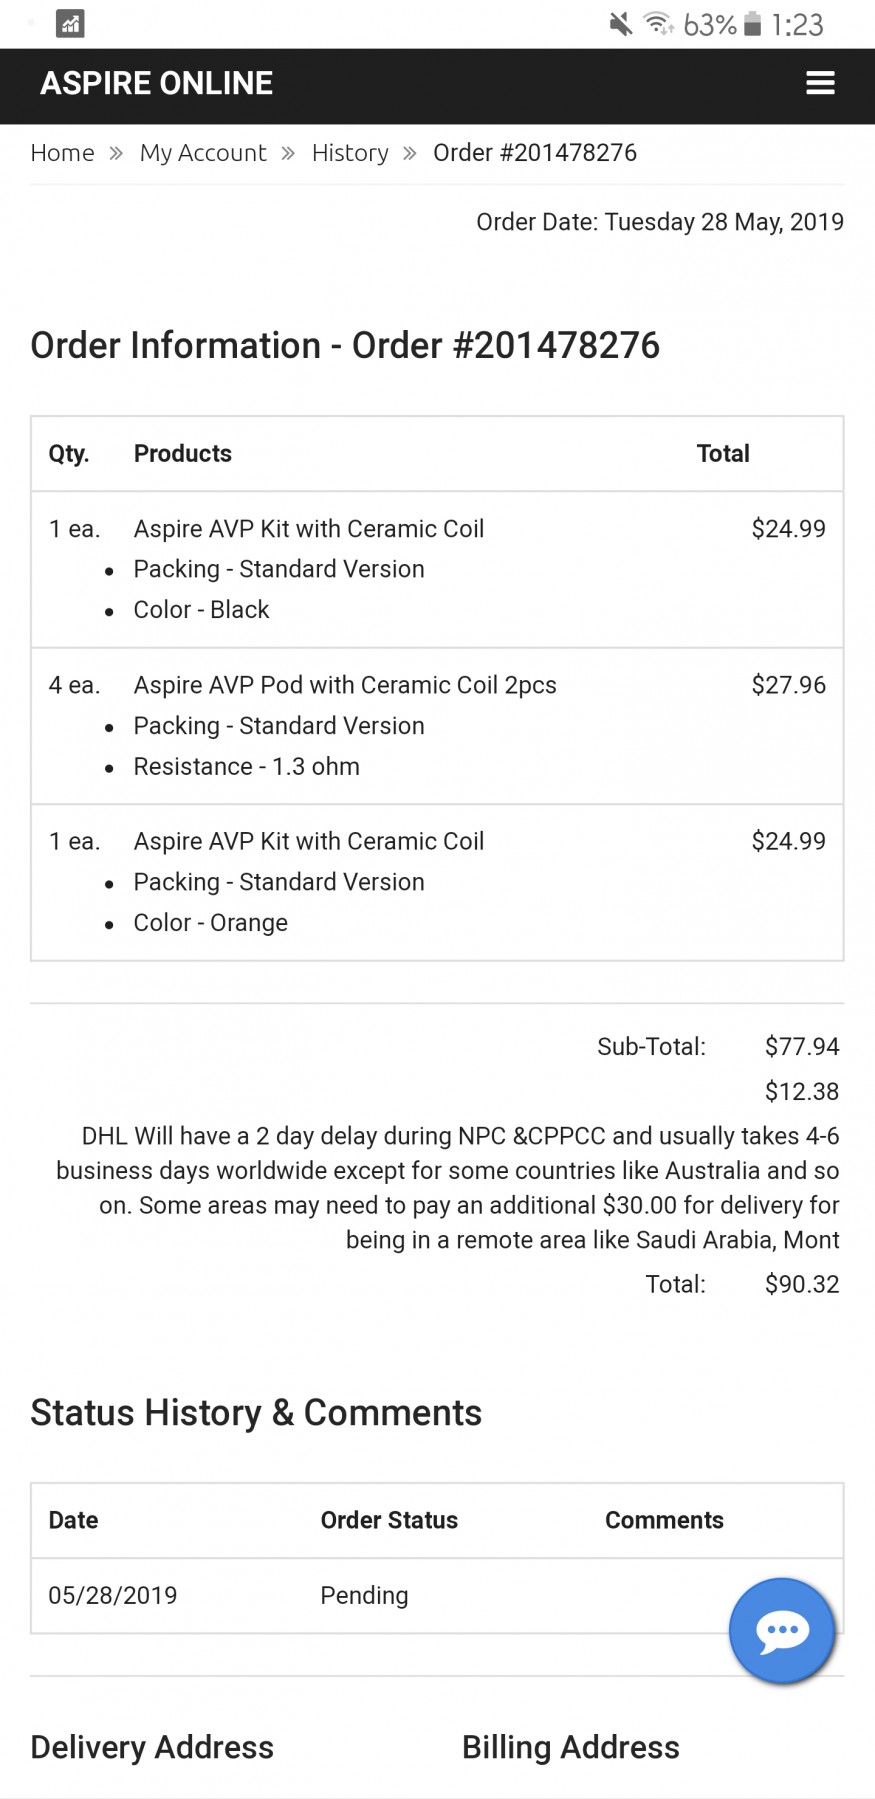Screen dimensions: 875x1799
Task: Tap the battery status icon
Action: tap(753, 24)
